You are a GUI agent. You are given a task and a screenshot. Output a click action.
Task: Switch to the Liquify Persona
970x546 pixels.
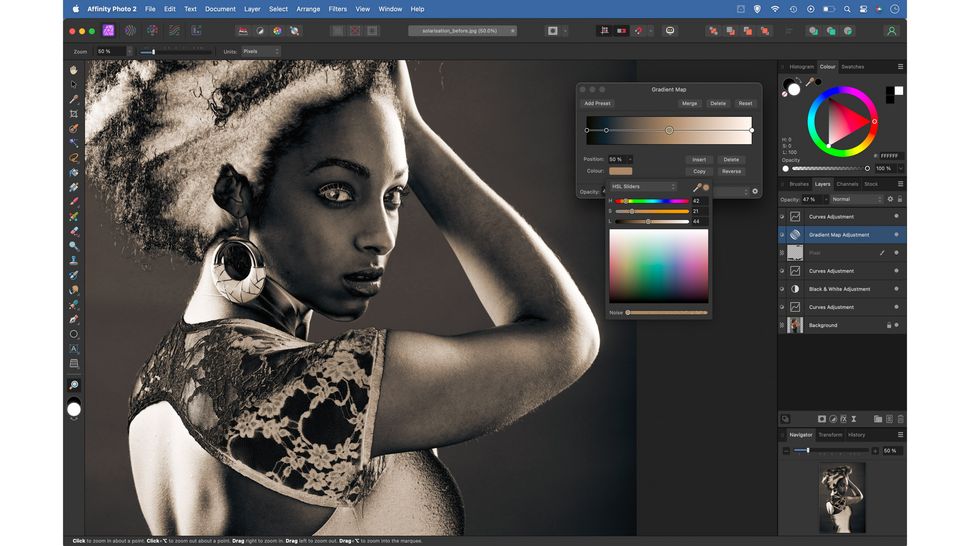click(x=131, y=30)
